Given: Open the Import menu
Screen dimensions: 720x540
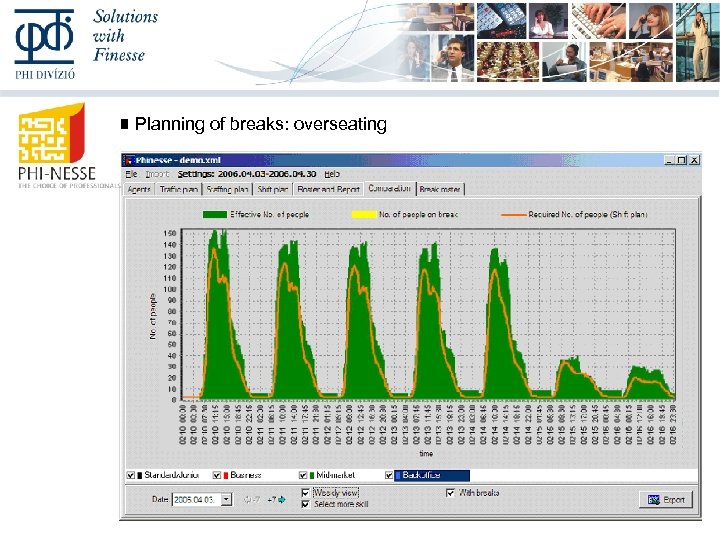Looking at the screenshot, I should coord(157,174).
